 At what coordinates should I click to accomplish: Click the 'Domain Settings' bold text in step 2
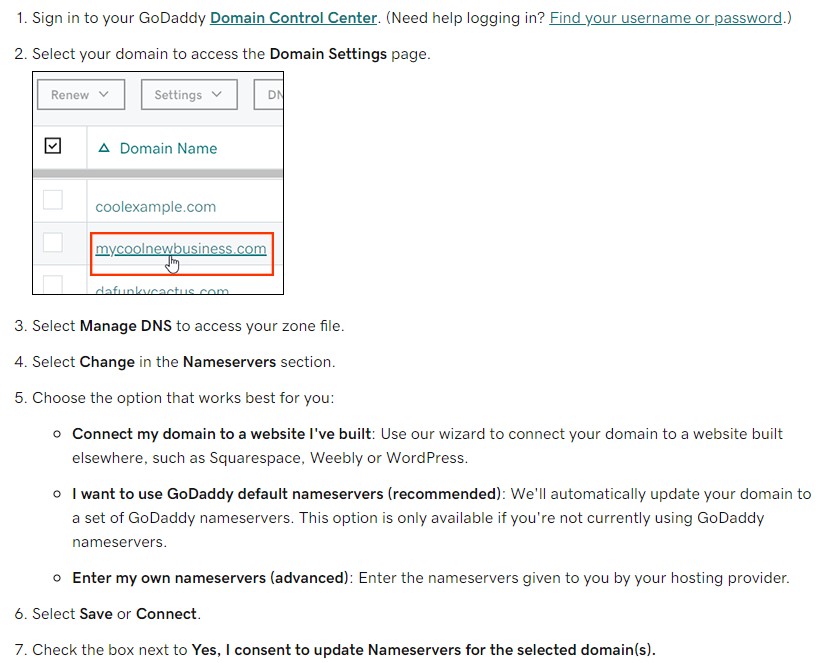click(328, 54)
